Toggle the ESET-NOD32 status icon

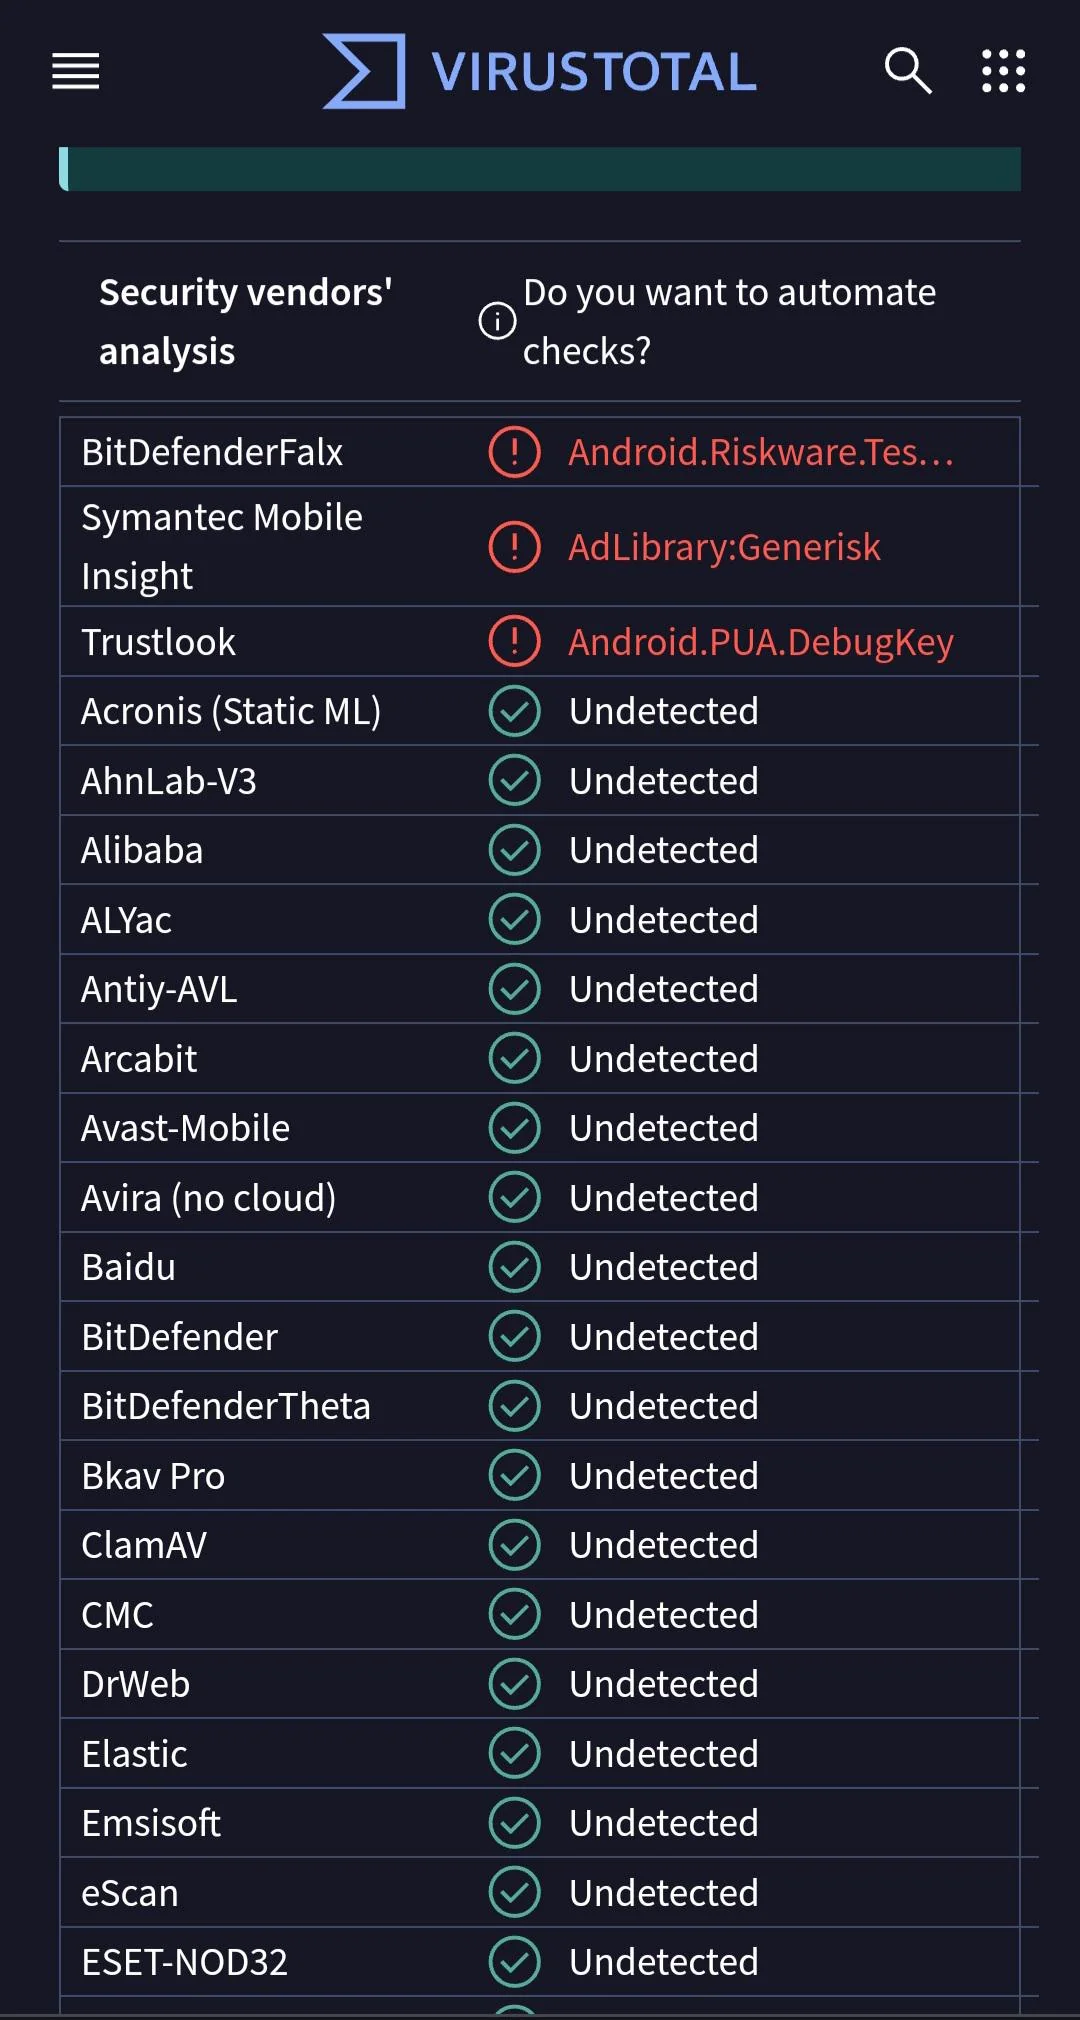tap(513, 1962)
